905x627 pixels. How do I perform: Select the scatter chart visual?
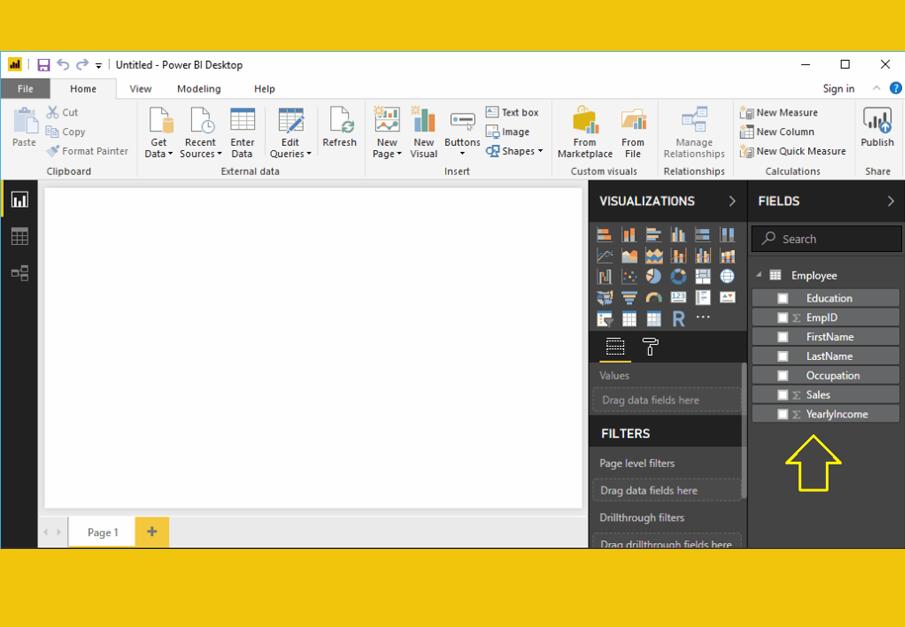click(x=629, y=276)
